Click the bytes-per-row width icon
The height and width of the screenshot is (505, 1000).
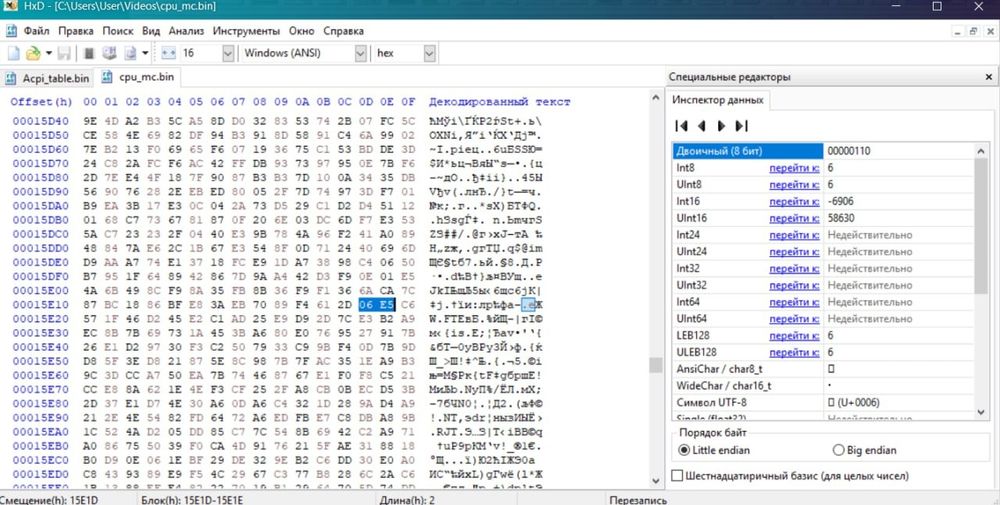point(168,54)
